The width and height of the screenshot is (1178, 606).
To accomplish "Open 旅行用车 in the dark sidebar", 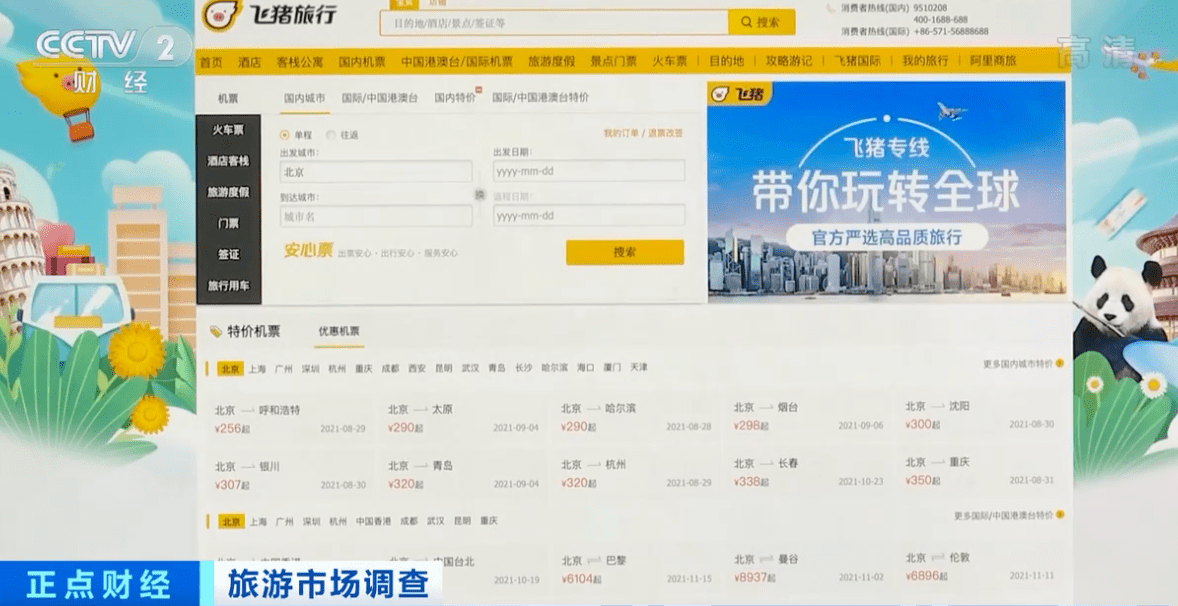I will pyautogui.click(x=228, y=286).
